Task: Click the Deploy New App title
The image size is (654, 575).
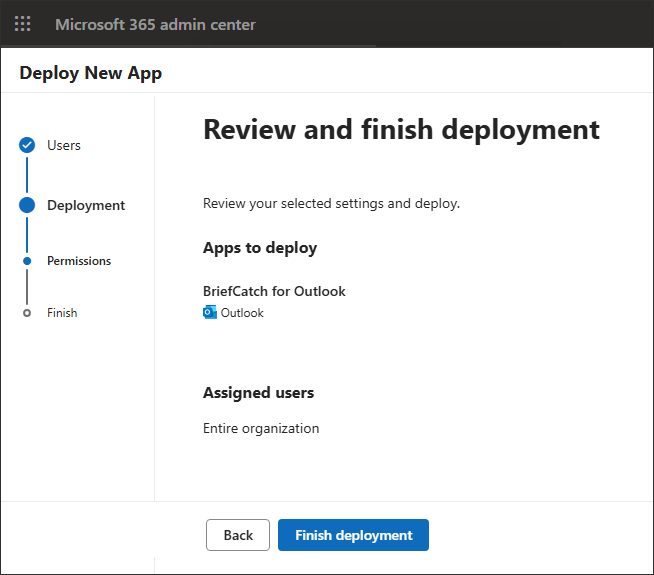Action: [x=91, y=73]
